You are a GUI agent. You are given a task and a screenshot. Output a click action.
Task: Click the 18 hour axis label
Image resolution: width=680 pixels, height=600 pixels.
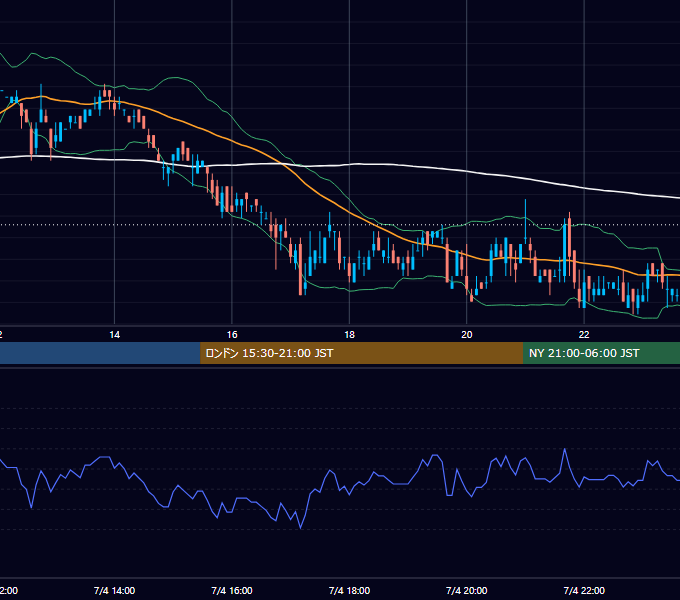350,335
